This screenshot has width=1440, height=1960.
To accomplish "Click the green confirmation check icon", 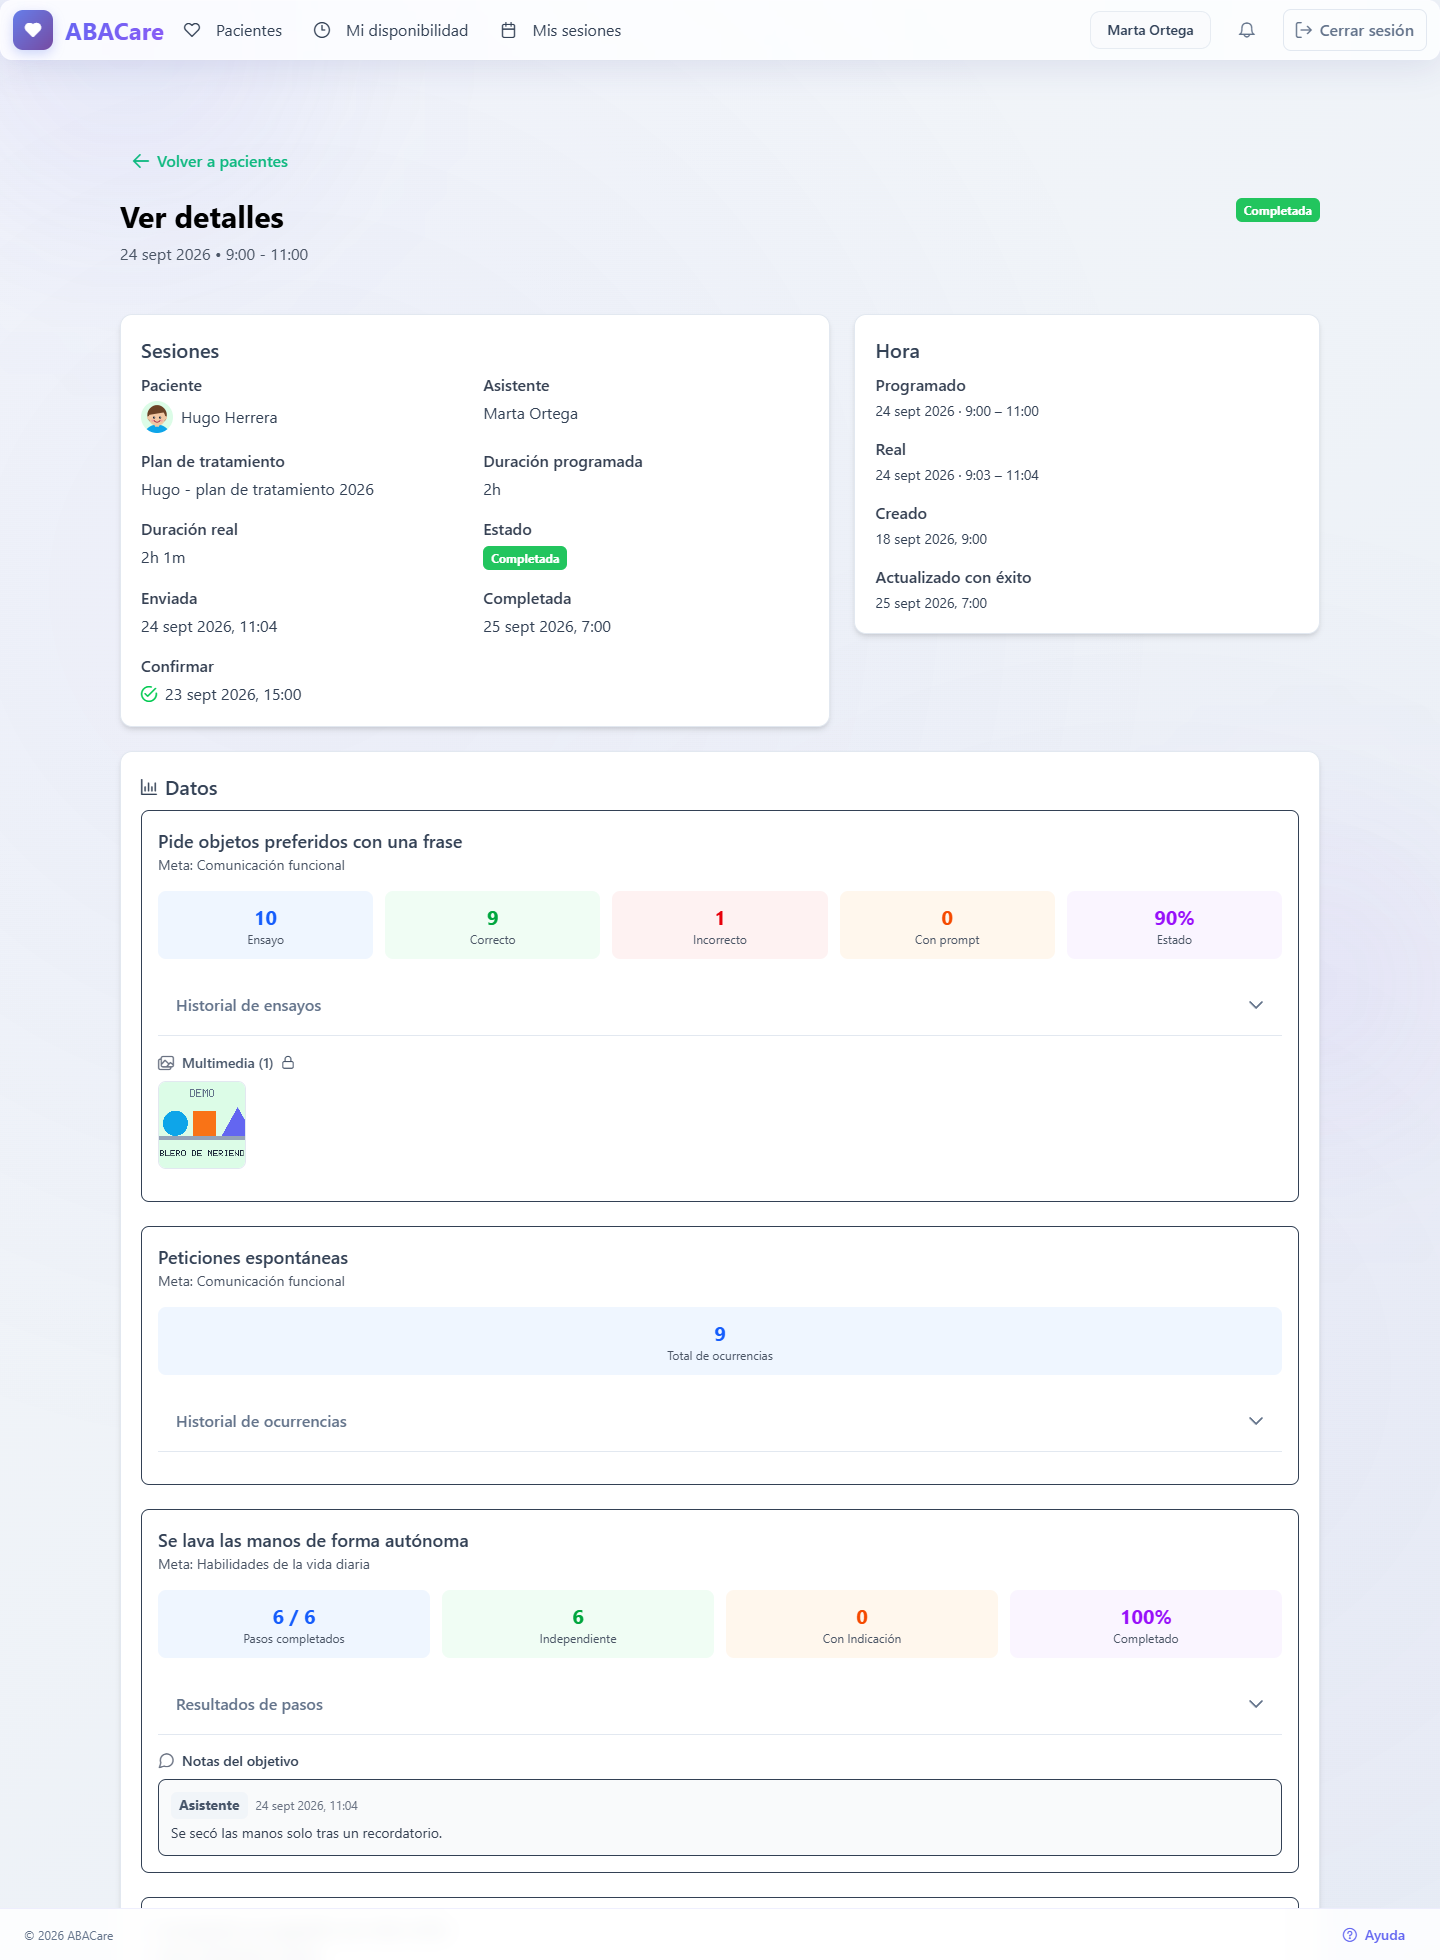I will click(149, 694).
